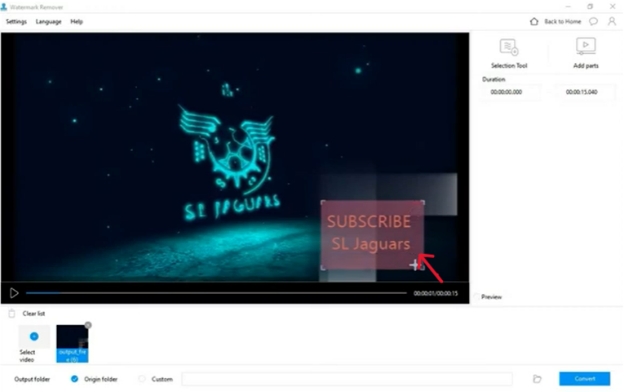Click the Clear list trash icon
624x392 pixels.
(x=12, y=314)
